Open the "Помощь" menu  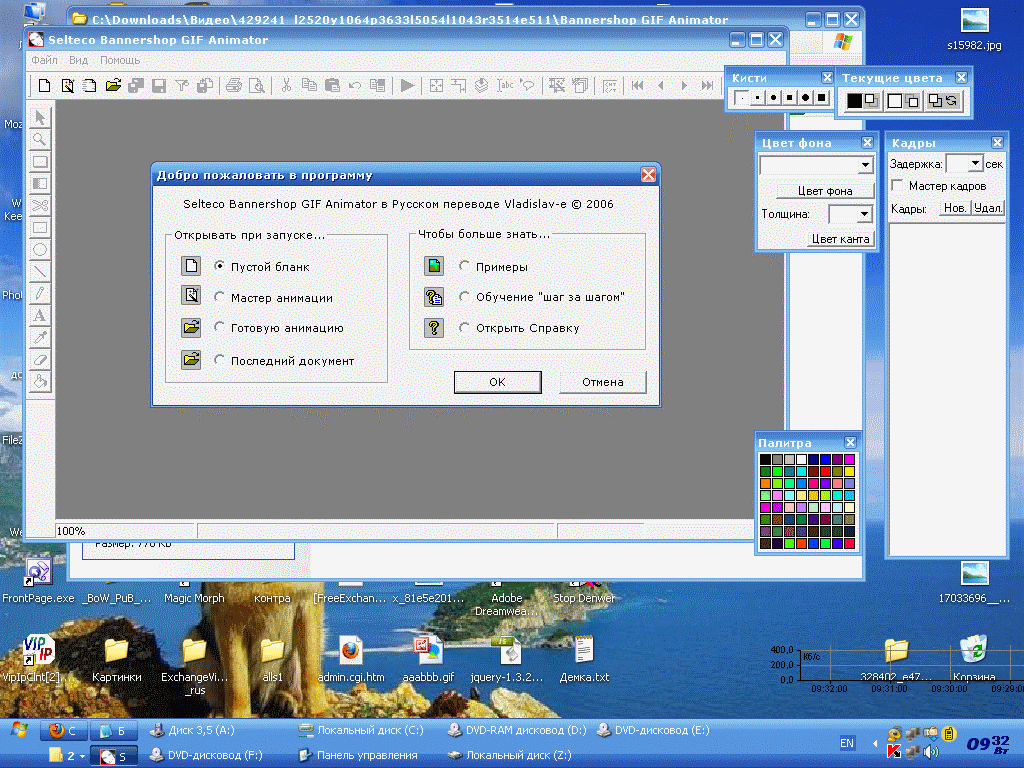[x=120, y=61]
